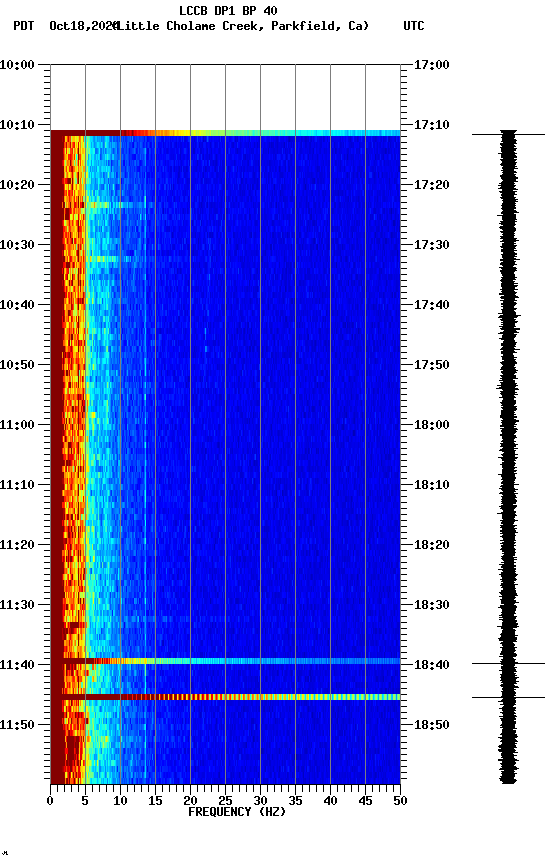Image resolution: width=552 pixels, height=864 pixels.
Task: Click the 17:20 UTC time label
Action: (431, 185)
